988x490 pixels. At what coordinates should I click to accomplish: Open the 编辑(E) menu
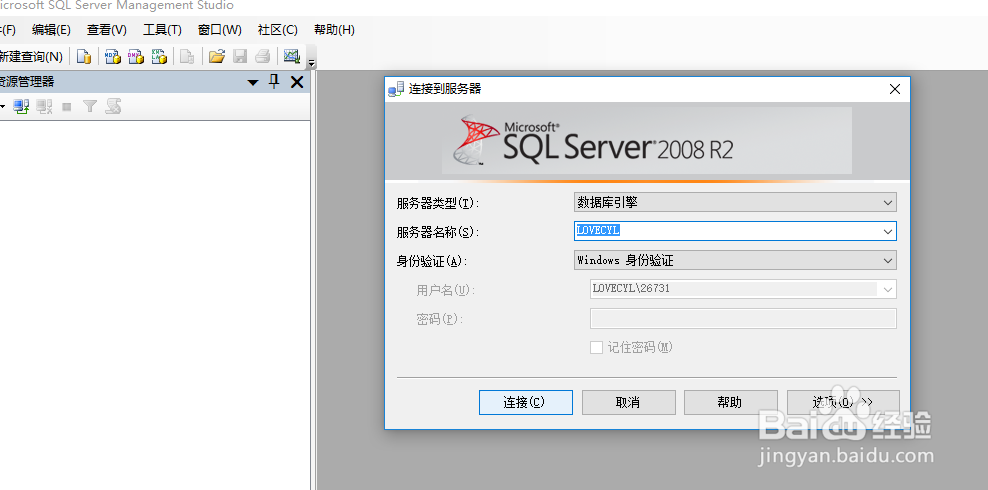point(52,30)
